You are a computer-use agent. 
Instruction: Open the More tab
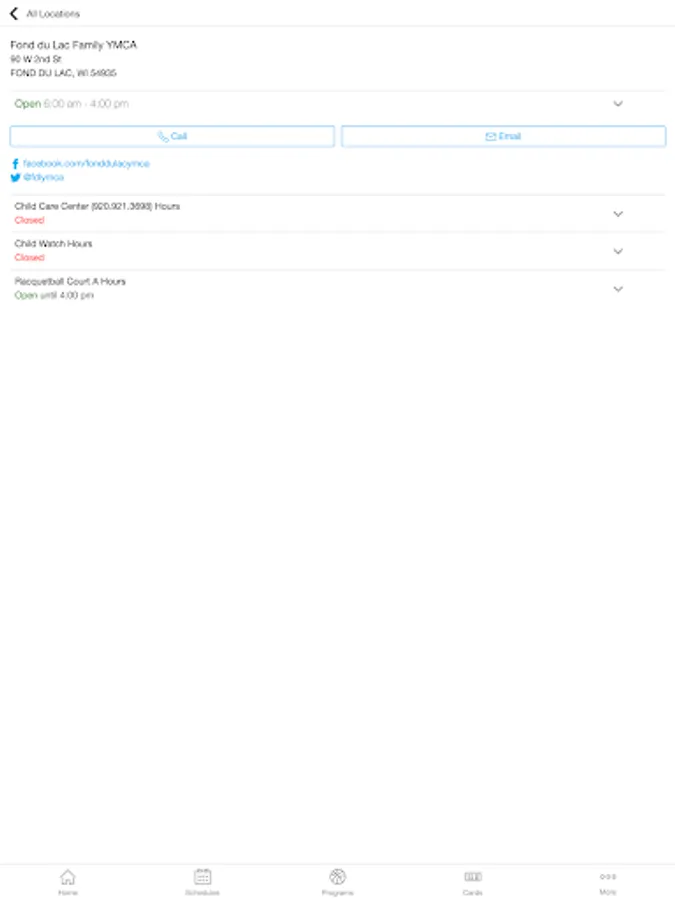pyautogui.click(x=608, y=882)
